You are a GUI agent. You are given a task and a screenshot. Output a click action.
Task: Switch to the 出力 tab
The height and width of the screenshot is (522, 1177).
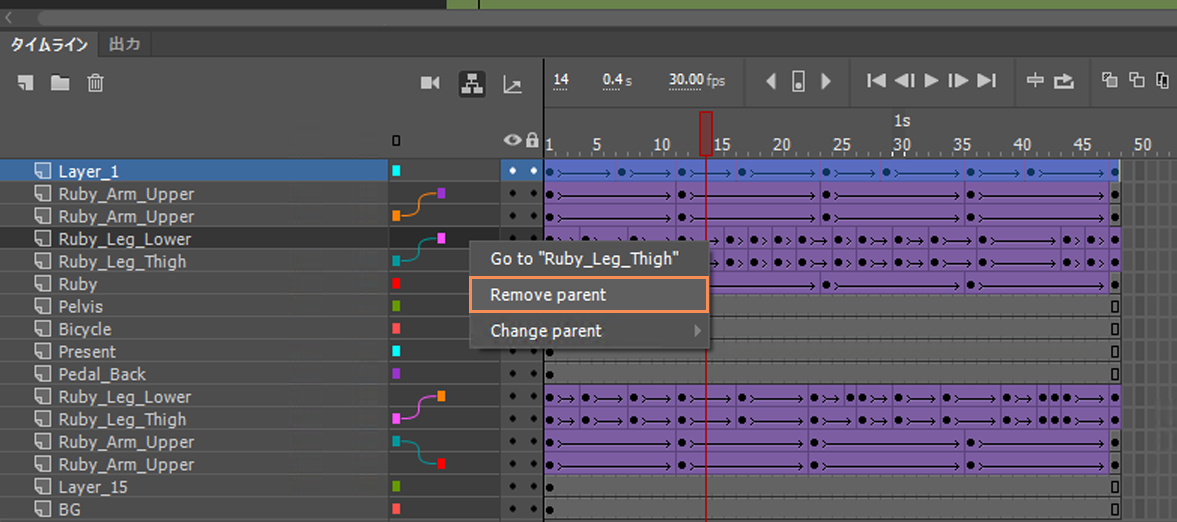pyautogui.click(x=124, y=44)
